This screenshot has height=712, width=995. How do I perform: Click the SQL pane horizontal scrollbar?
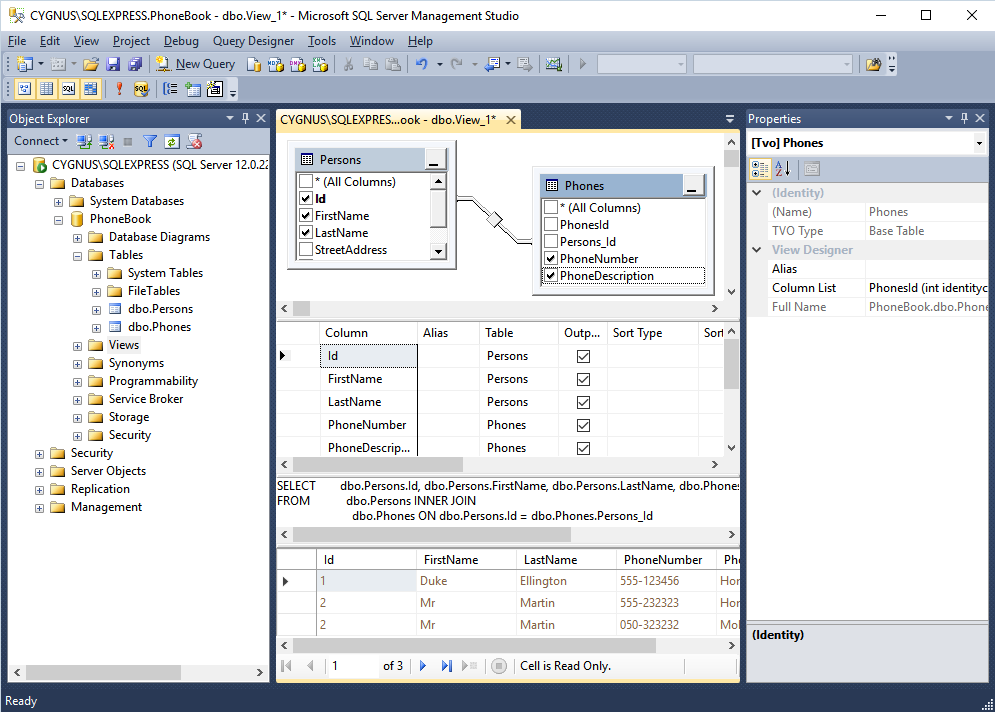tap(432, 535)
